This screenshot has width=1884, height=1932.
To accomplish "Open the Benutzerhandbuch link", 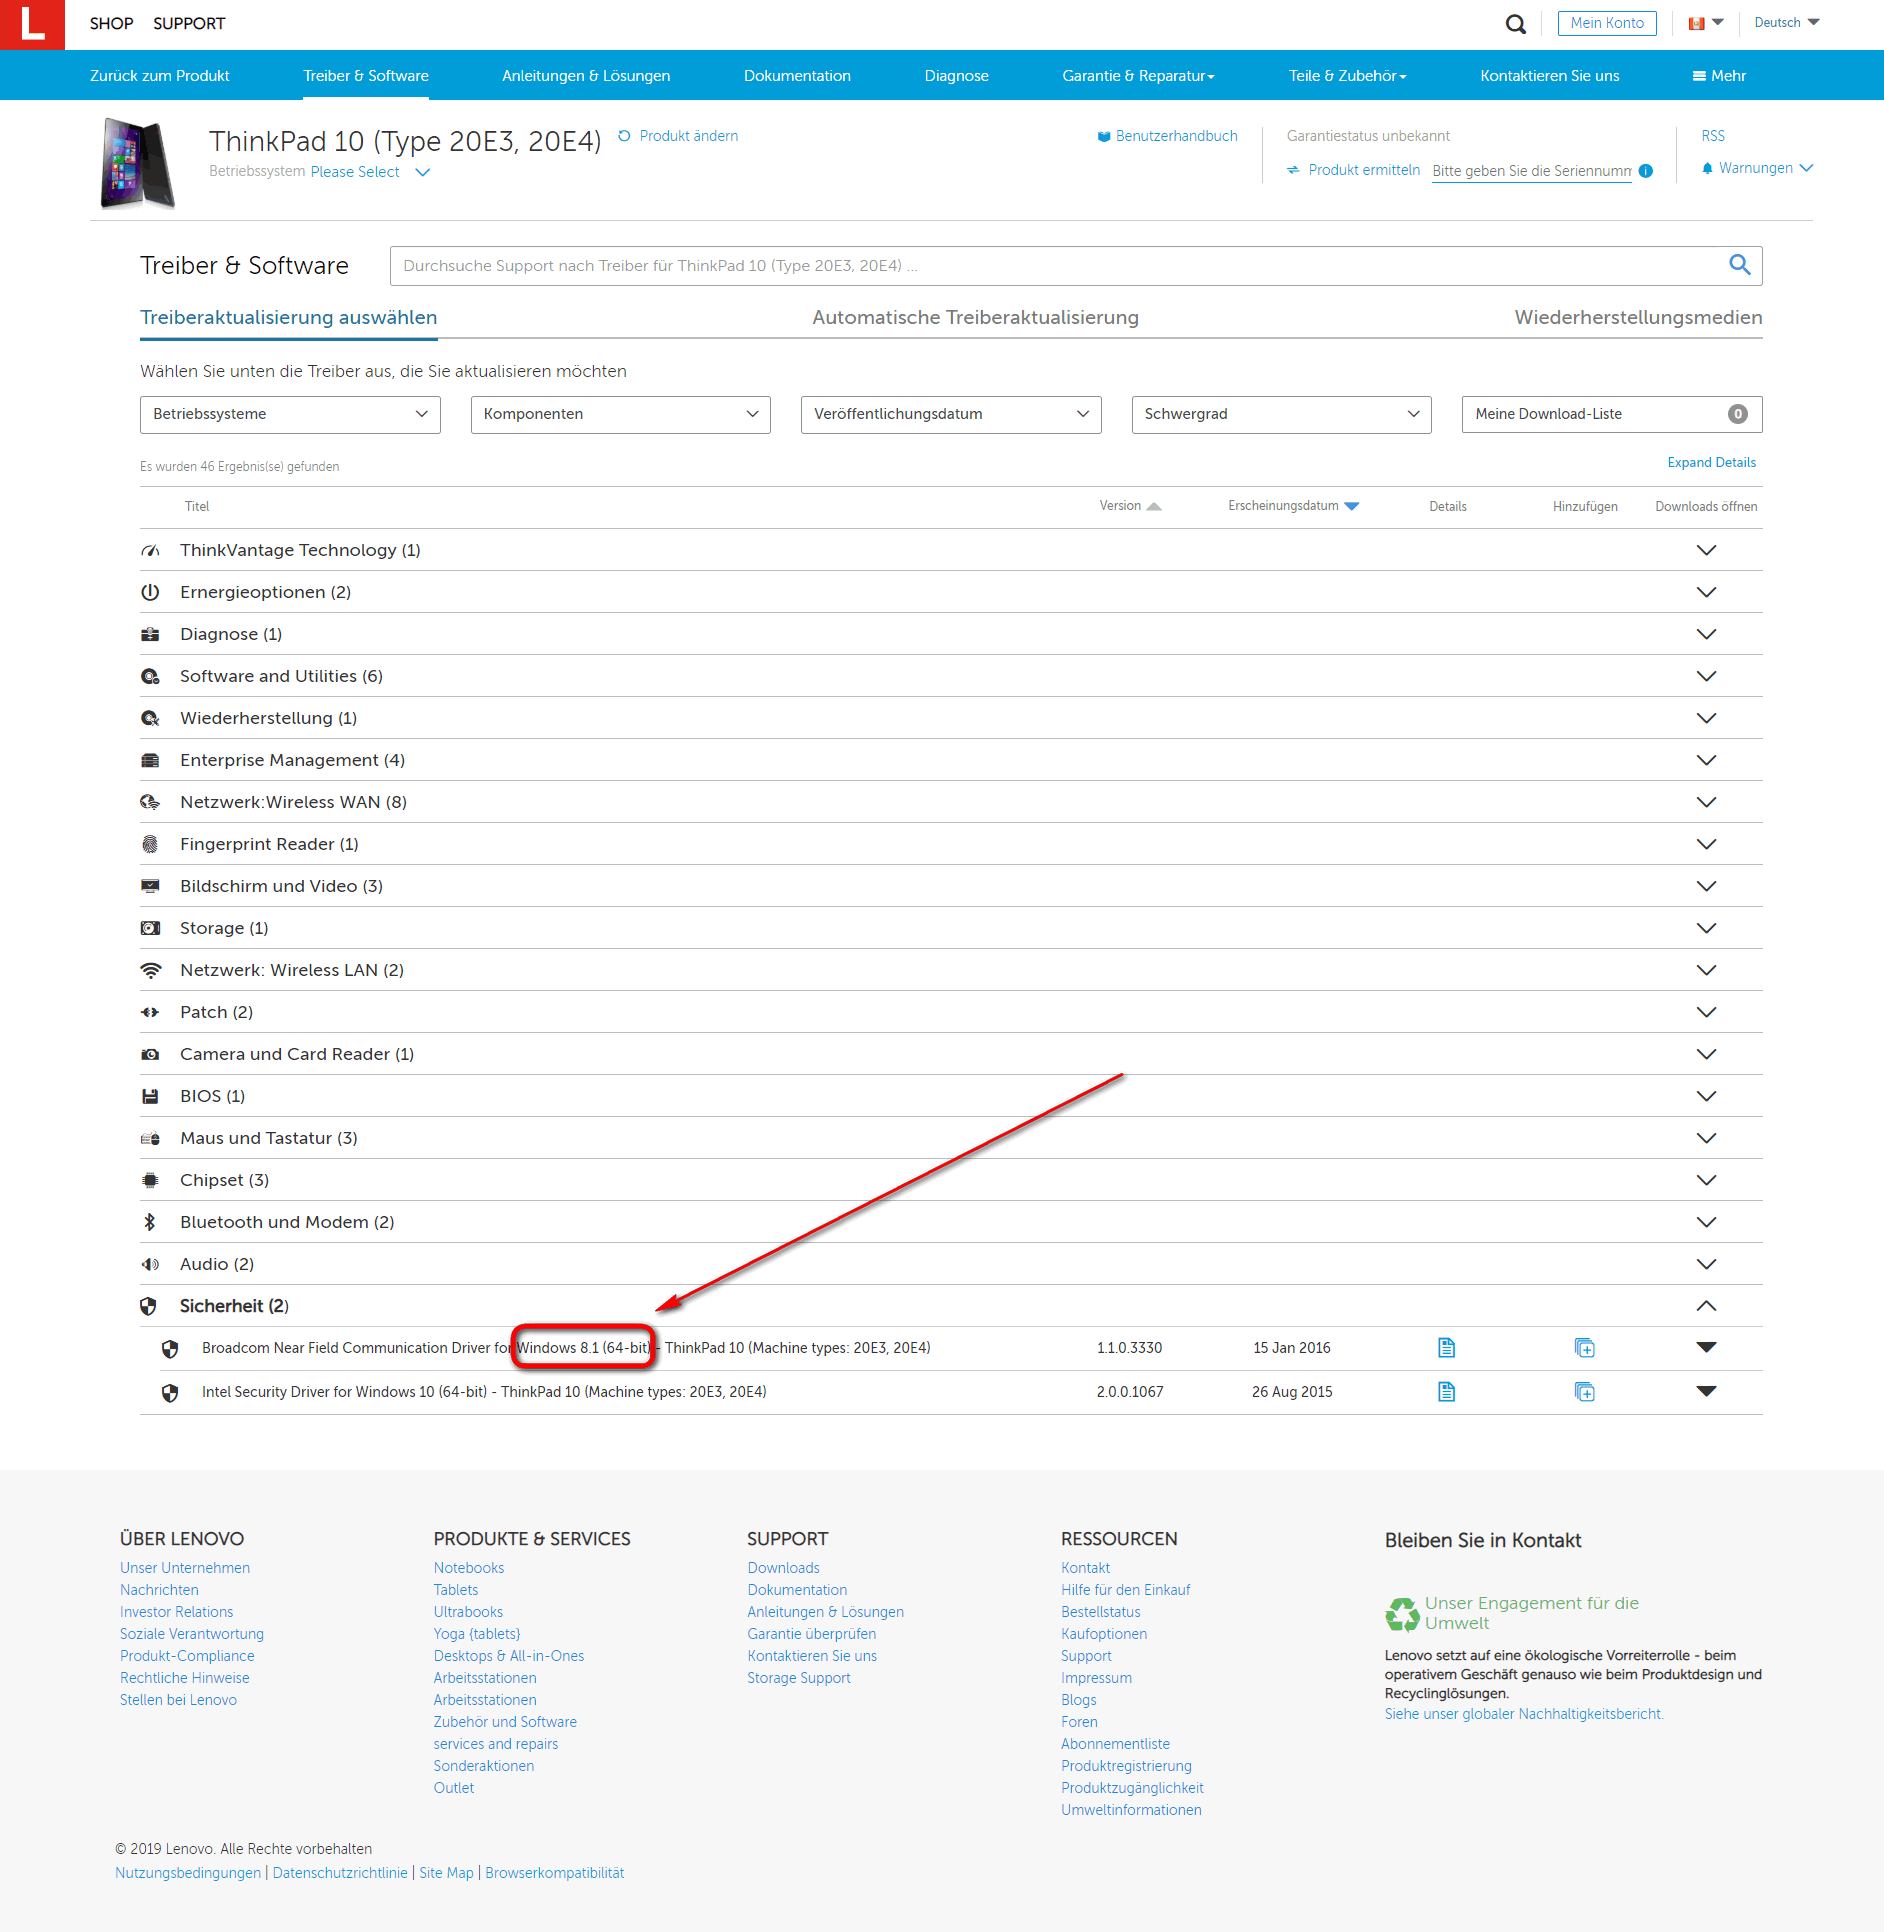I will [1167, 136].
